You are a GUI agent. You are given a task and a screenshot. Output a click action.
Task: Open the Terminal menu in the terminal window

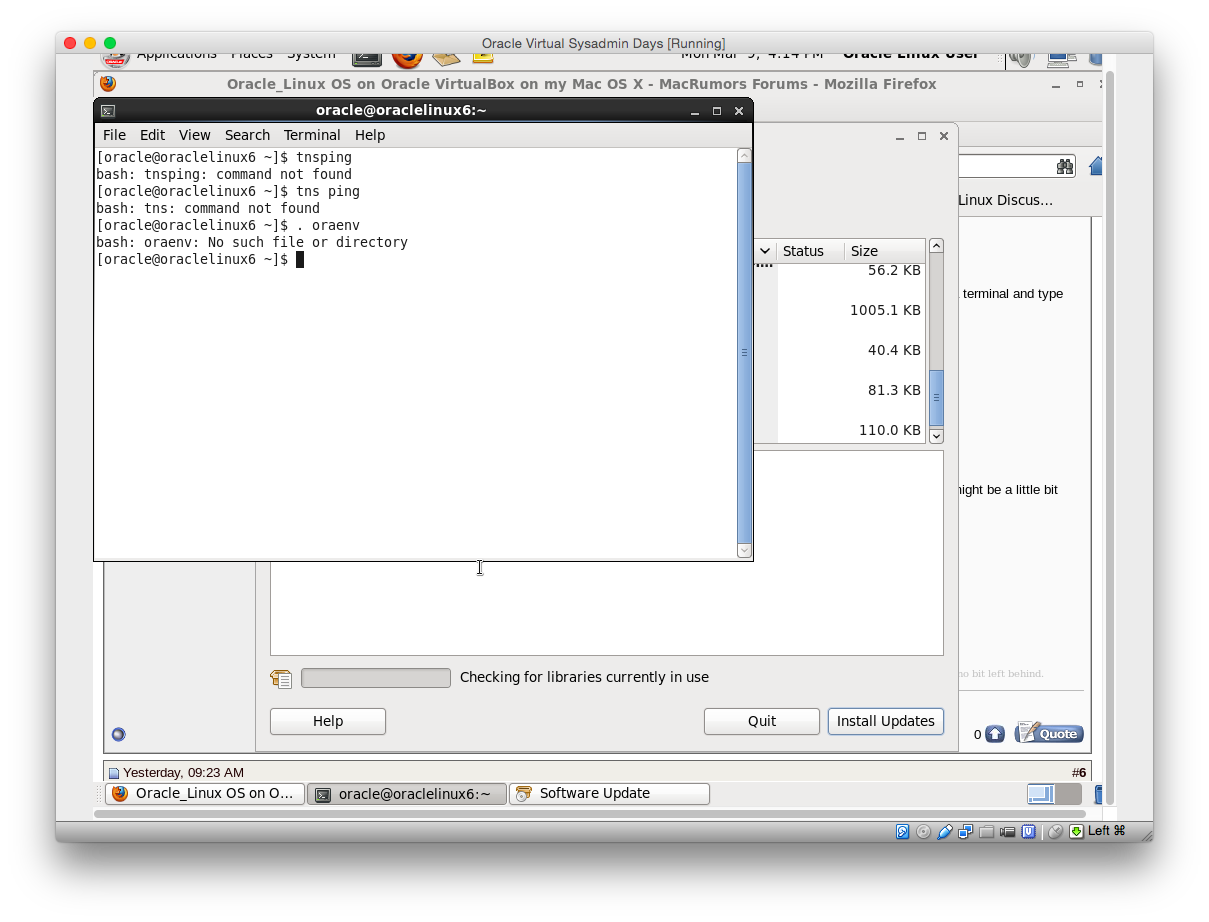pos(312,135)
